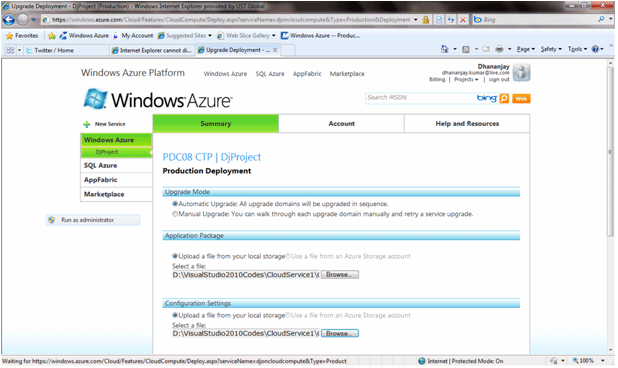Click the Feeds icon in command bar
This screenshot has height=368, width=618.
(465, 49)
